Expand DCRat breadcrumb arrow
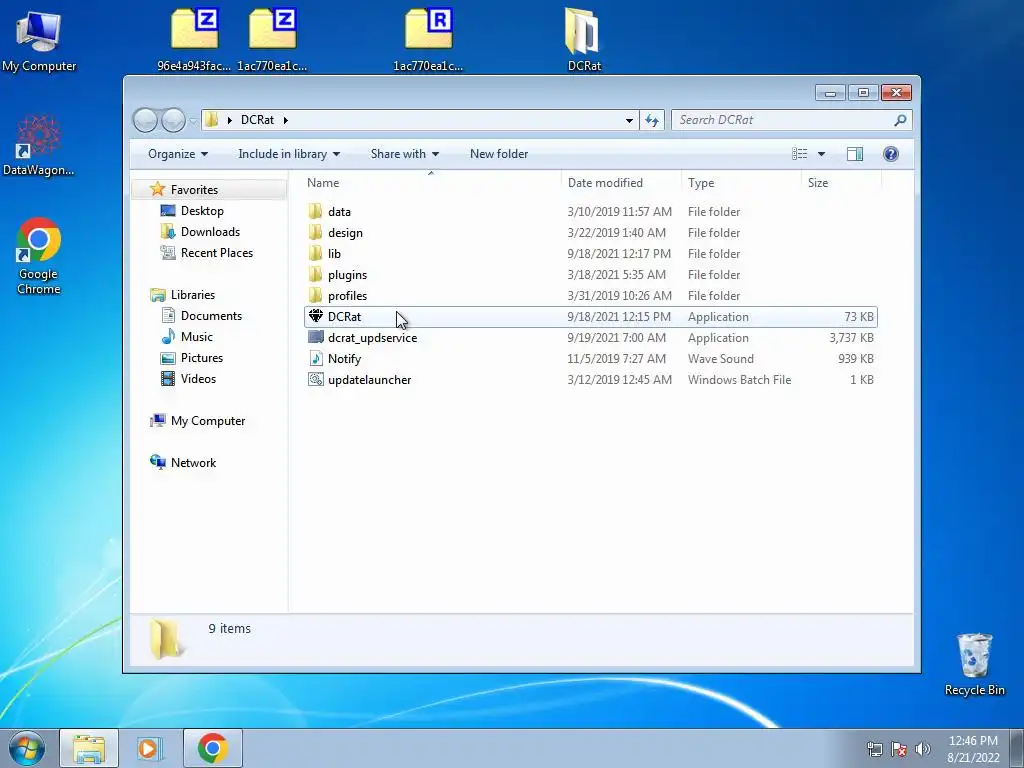 tap(285, 120)
